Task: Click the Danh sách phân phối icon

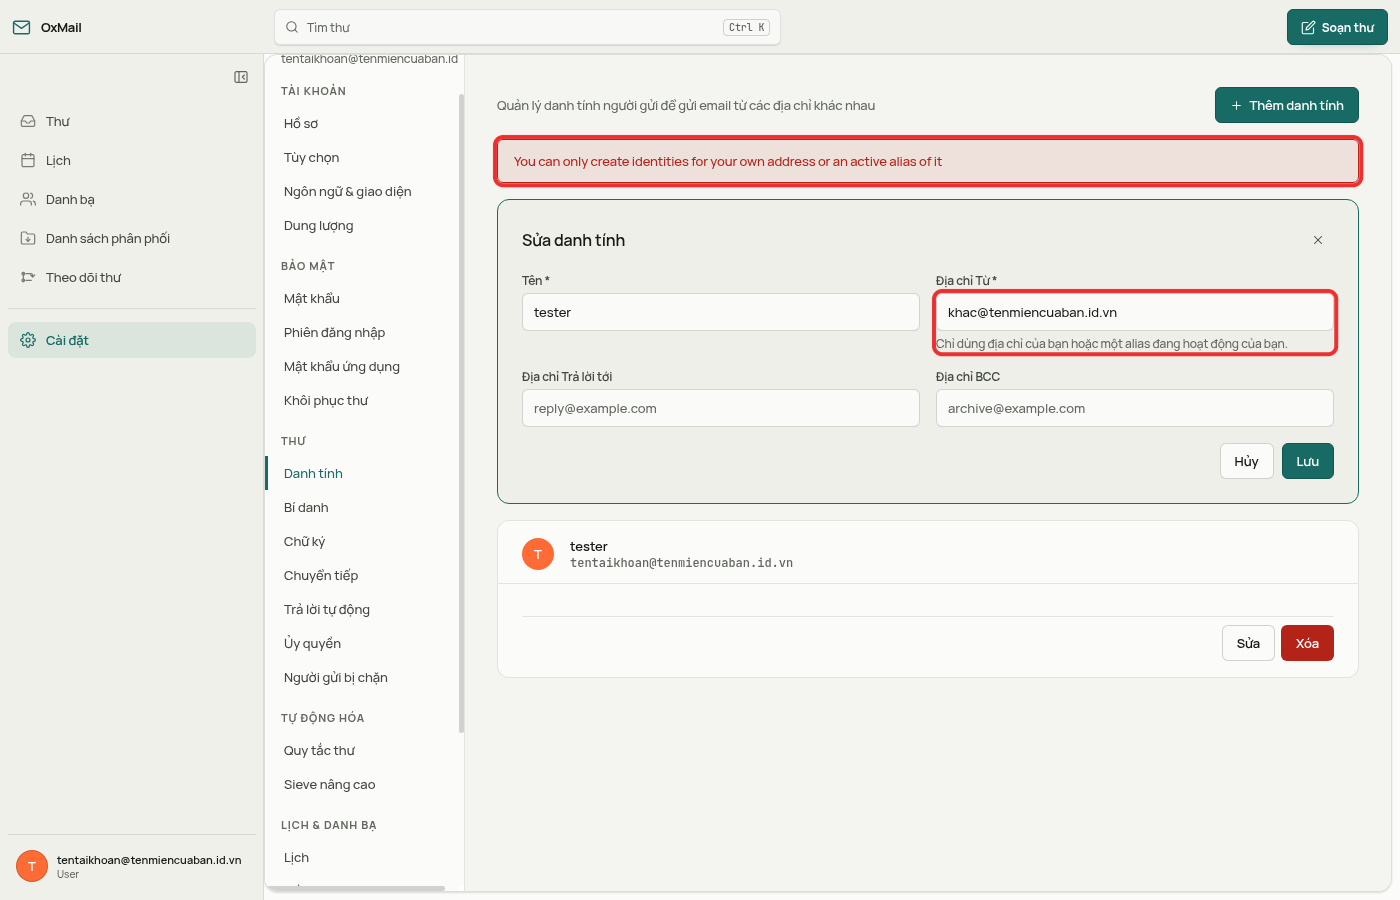Action: point(28,238)
